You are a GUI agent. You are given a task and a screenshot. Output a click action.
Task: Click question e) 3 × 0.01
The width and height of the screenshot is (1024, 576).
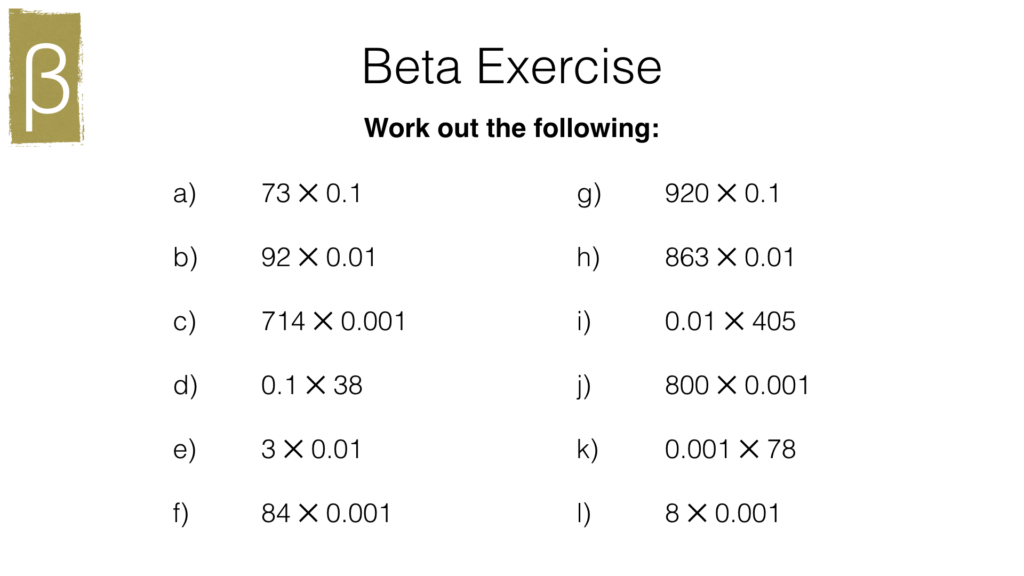click(311, 450)
